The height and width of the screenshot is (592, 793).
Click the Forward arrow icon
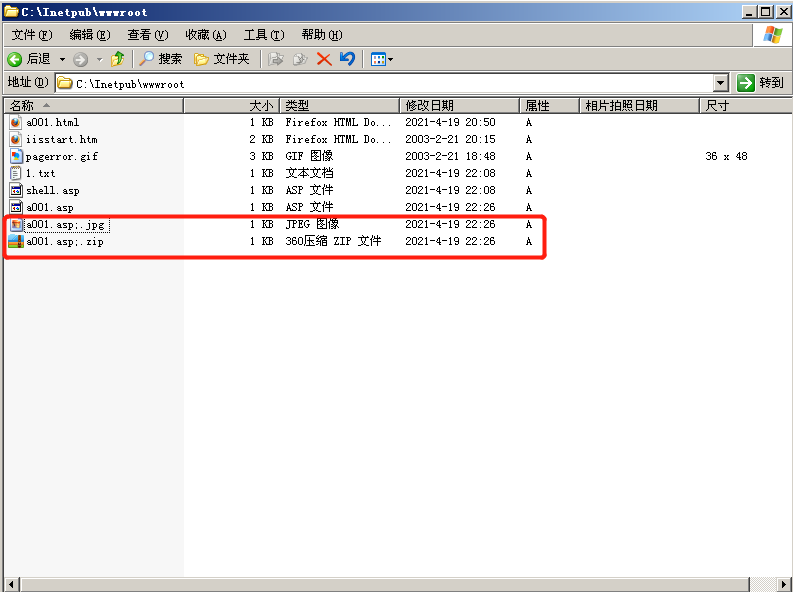(80, 59)
